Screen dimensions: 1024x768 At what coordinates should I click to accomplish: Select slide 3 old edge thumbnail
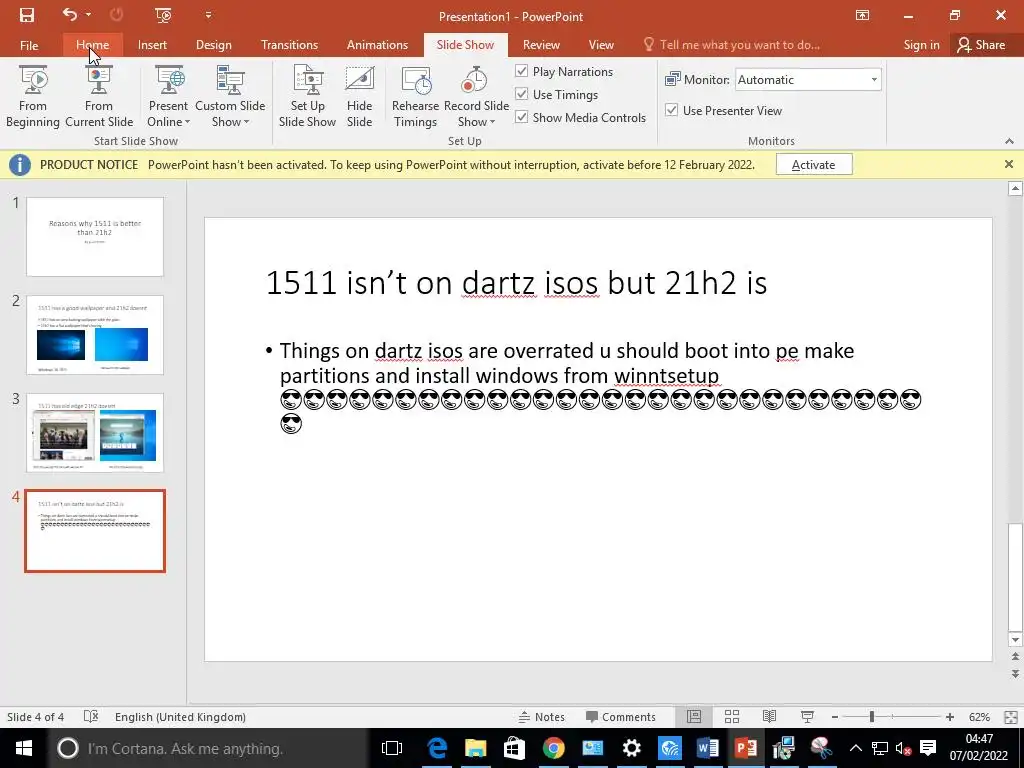click(95, 432)
